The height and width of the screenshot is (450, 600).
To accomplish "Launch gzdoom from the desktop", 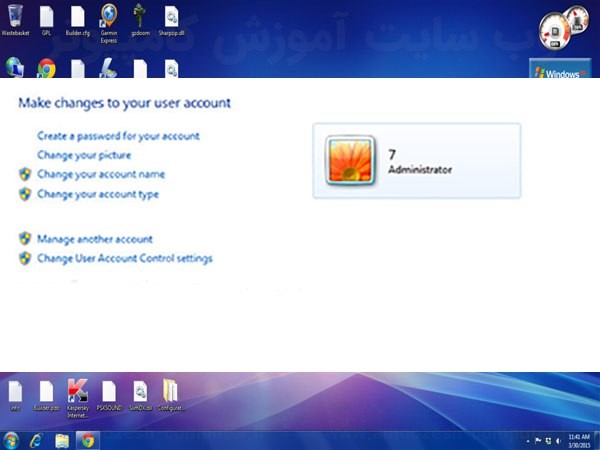I will pyautogui.click(x=139, y=17).
